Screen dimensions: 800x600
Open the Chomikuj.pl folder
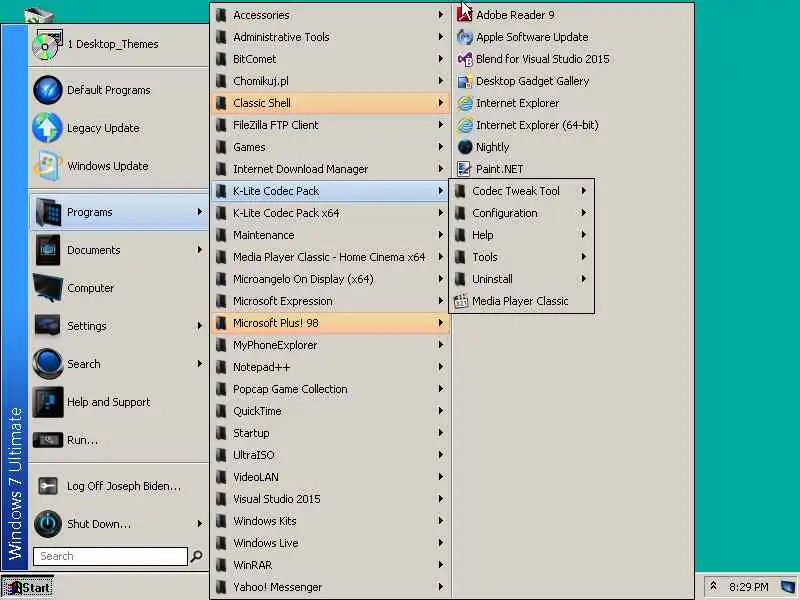pos(330,81)
